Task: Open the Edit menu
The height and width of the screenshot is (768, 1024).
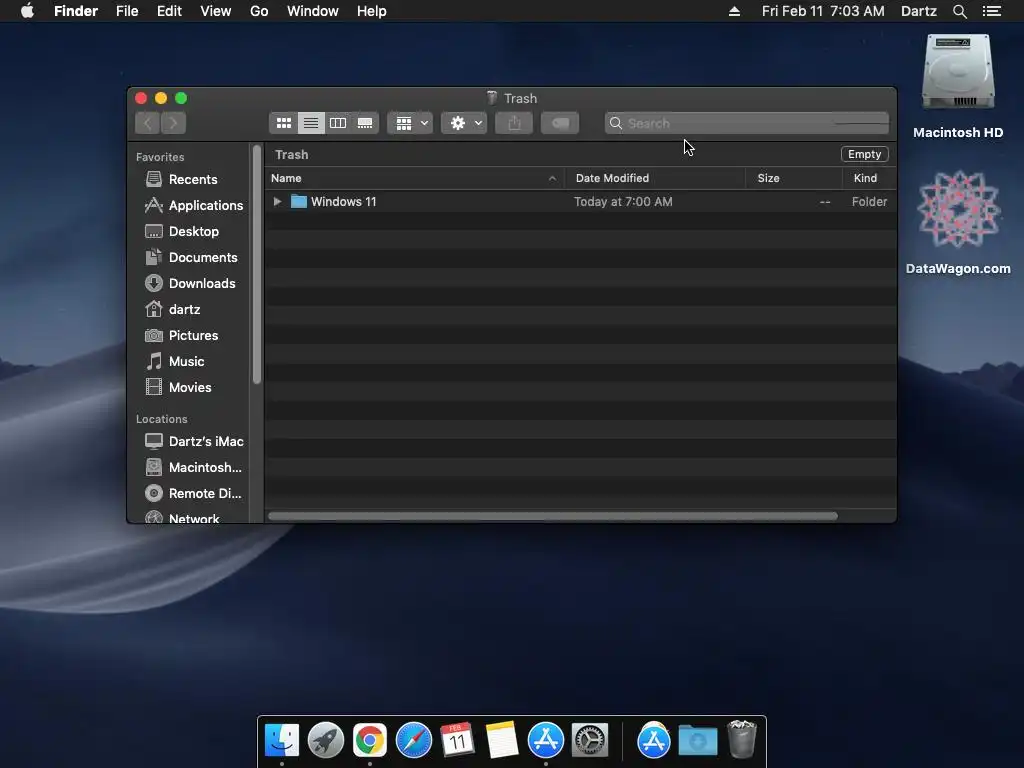Action: [169, 11]
